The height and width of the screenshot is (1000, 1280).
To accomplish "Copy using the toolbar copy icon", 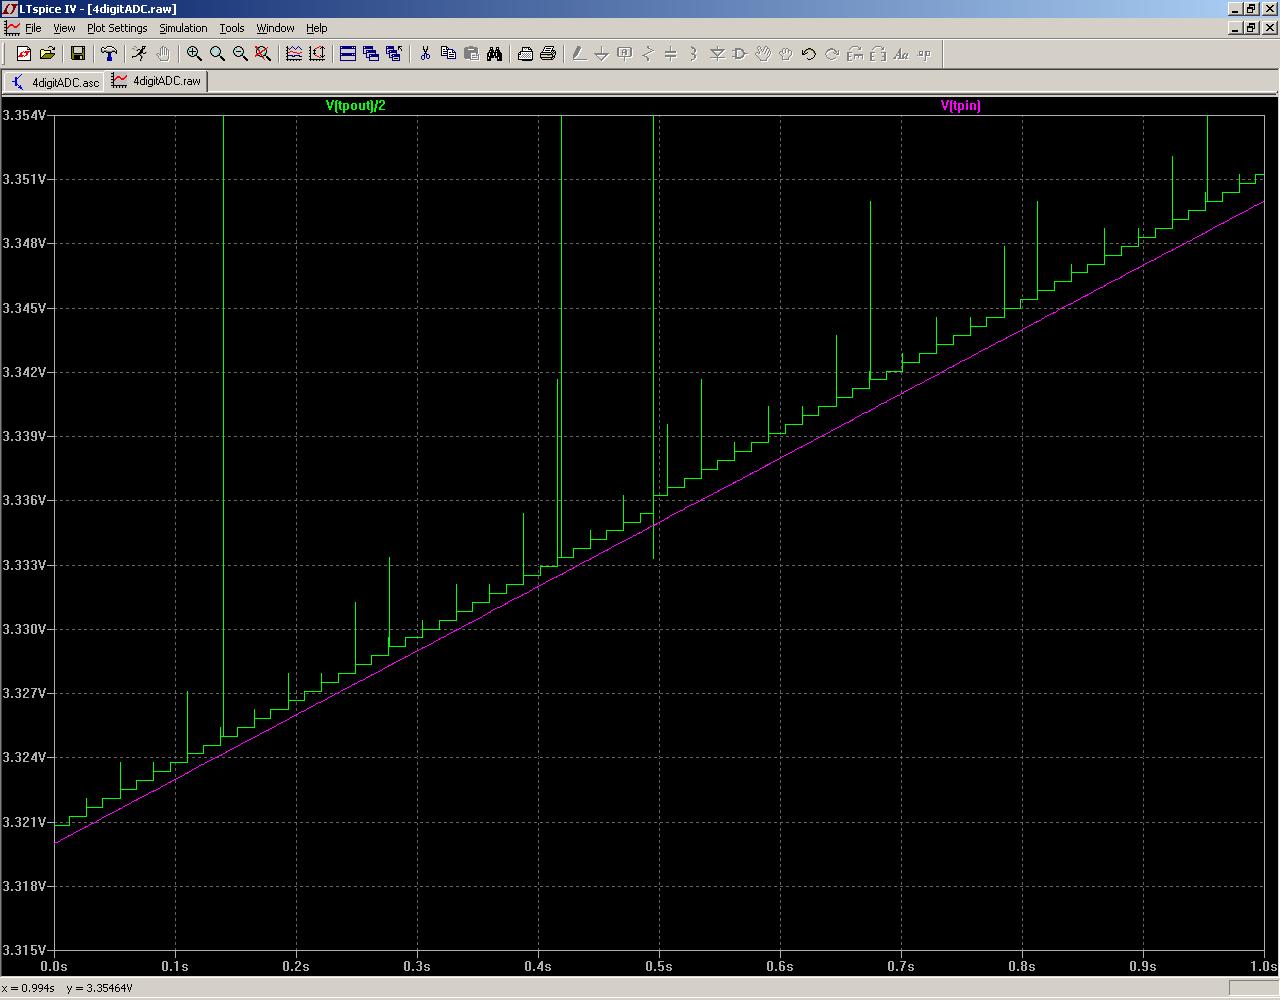I will (448, 54).
